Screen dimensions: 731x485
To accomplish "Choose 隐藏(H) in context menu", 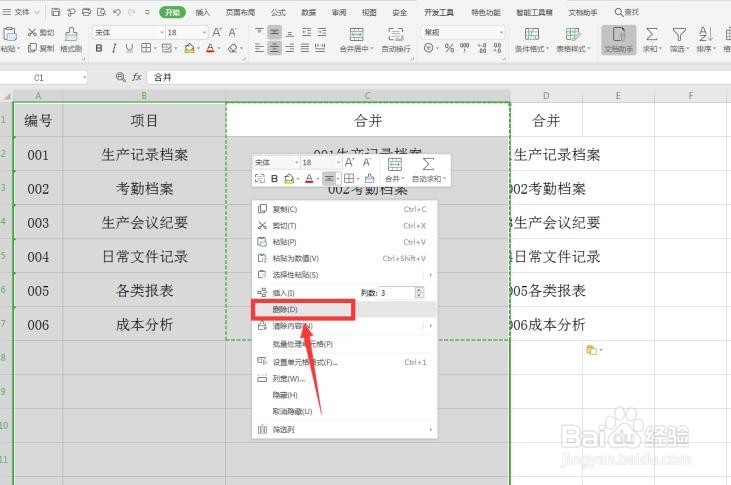I will click(x=344, y=395).
